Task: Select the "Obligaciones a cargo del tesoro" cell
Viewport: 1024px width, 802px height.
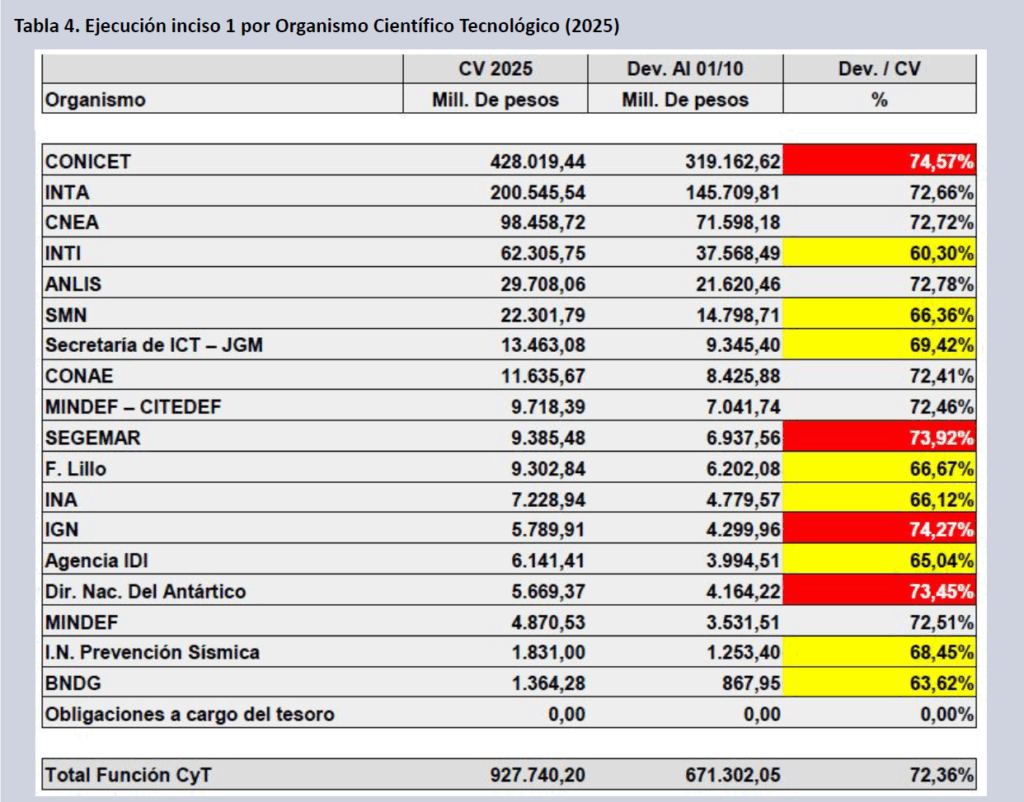Action: pos(190,714)
